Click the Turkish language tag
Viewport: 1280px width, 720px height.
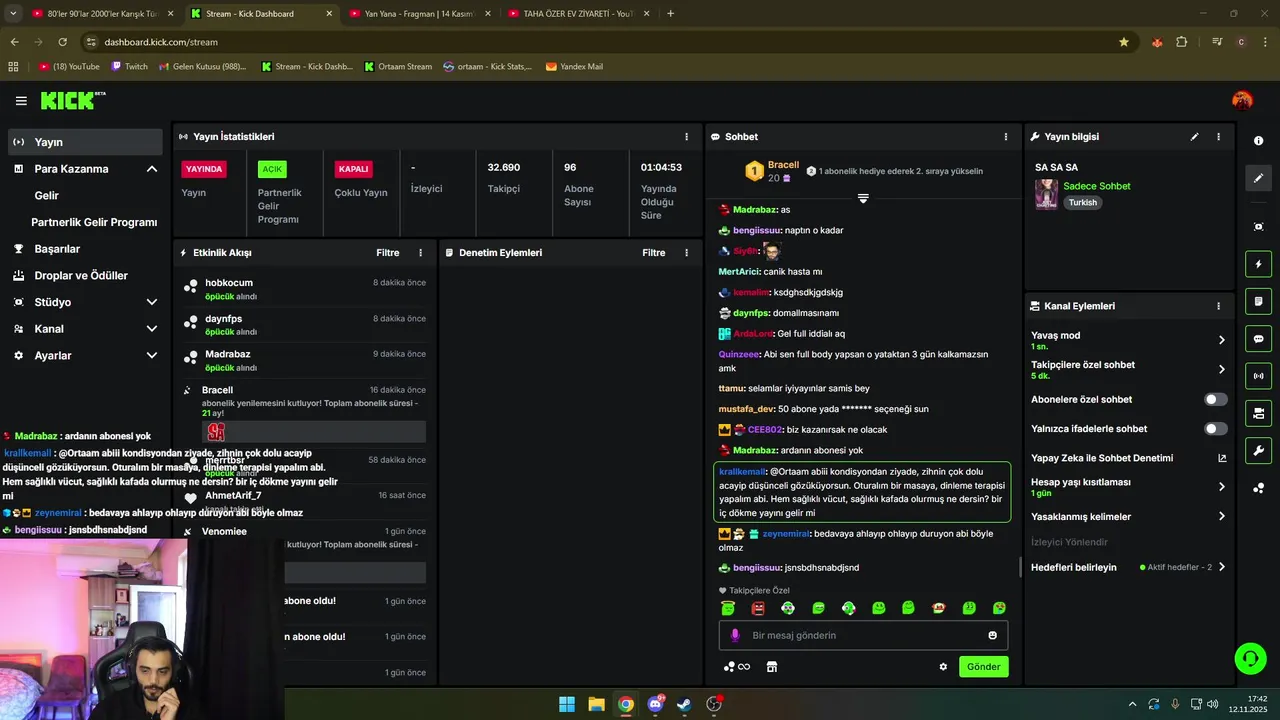pos(1082,202)
